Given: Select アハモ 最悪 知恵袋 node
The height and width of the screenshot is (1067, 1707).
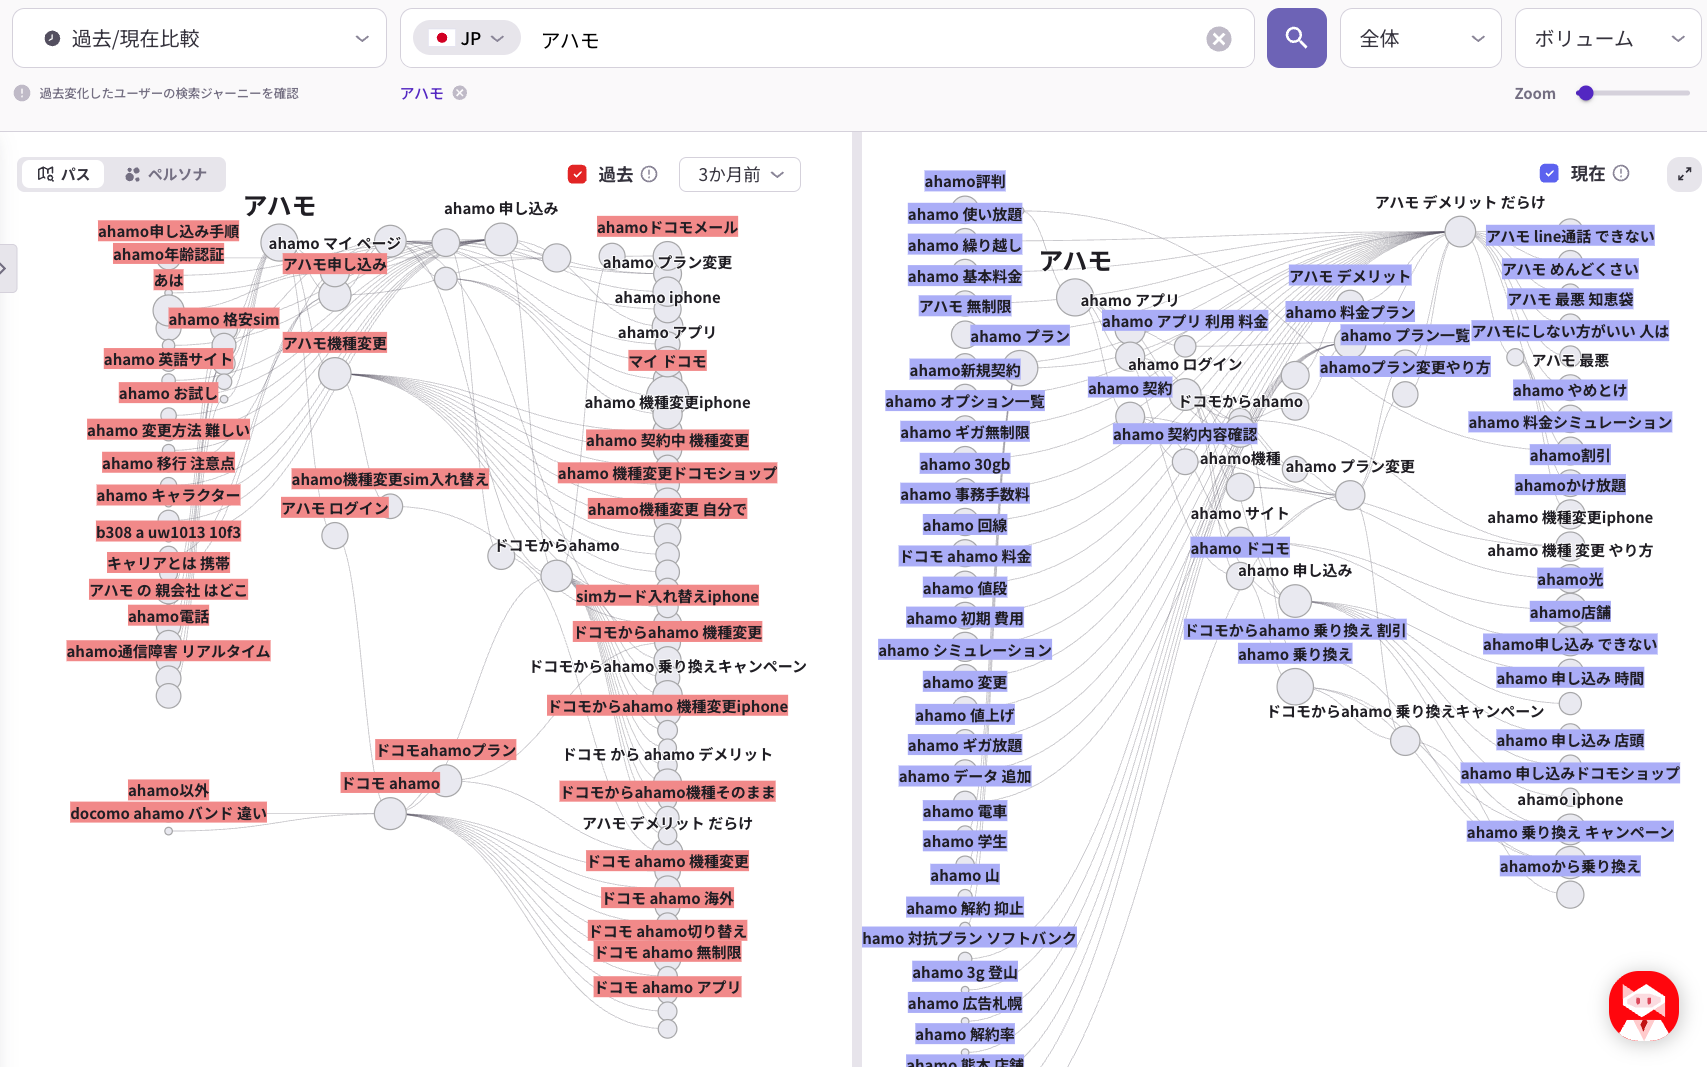Looking at the screenshot, I should pos(1569,299).
